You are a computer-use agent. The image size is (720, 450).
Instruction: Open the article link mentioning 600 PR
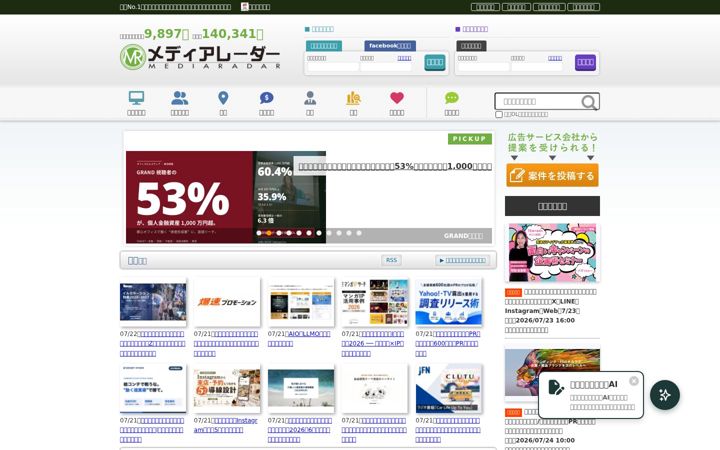(x=447, y=344)
